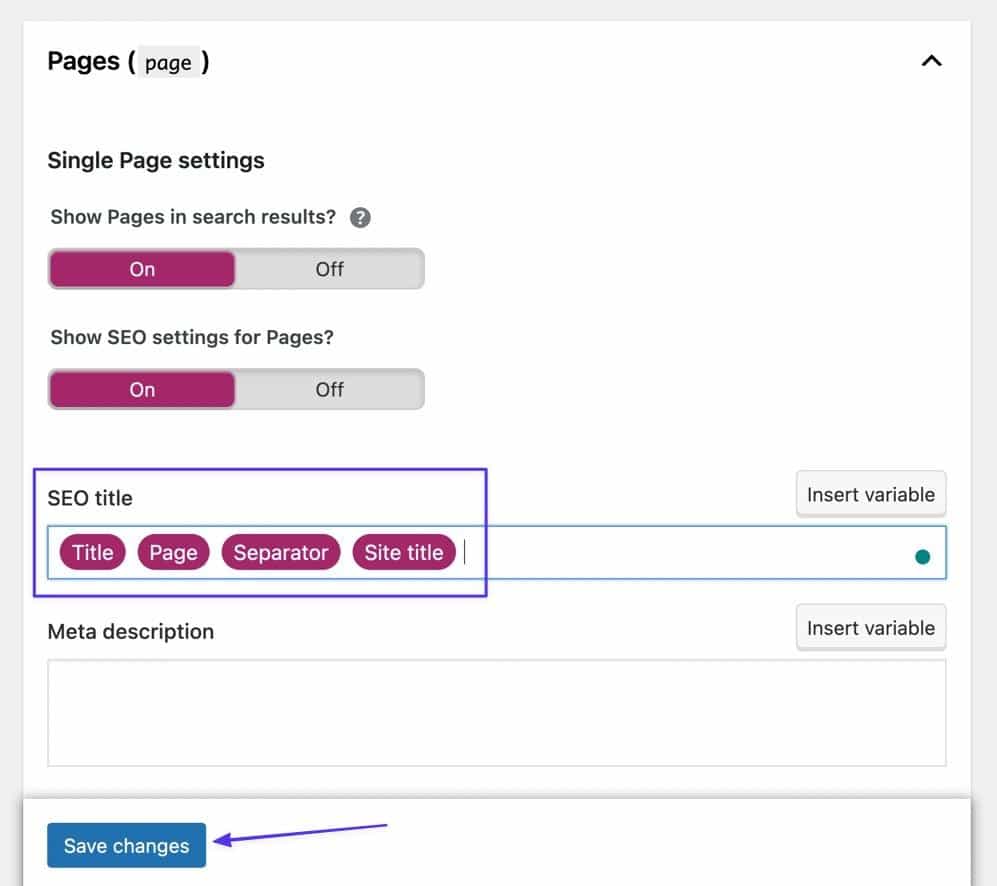Switch Show SEO settings for Pages to Off
The image size is (997, 886).
point(329,389)
